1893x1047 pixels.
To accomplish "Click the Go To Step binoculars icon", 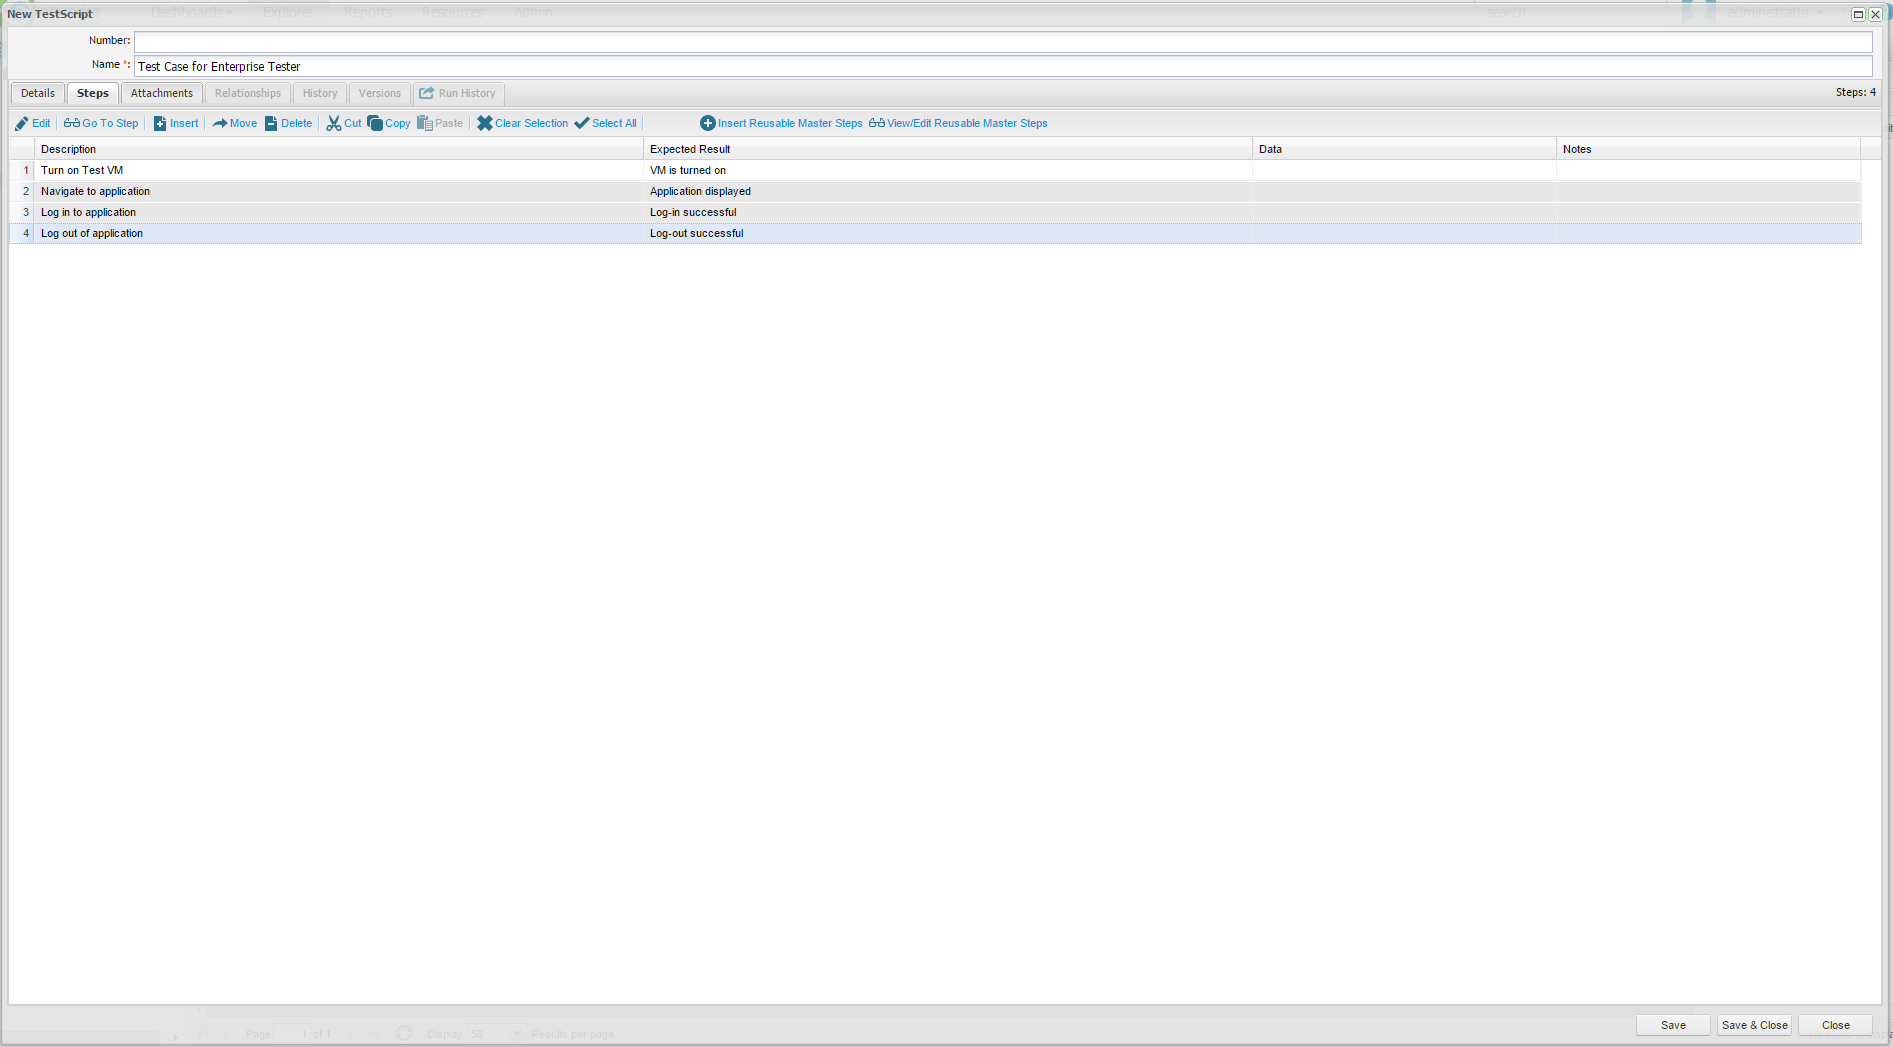I will [x=72, y=123].
